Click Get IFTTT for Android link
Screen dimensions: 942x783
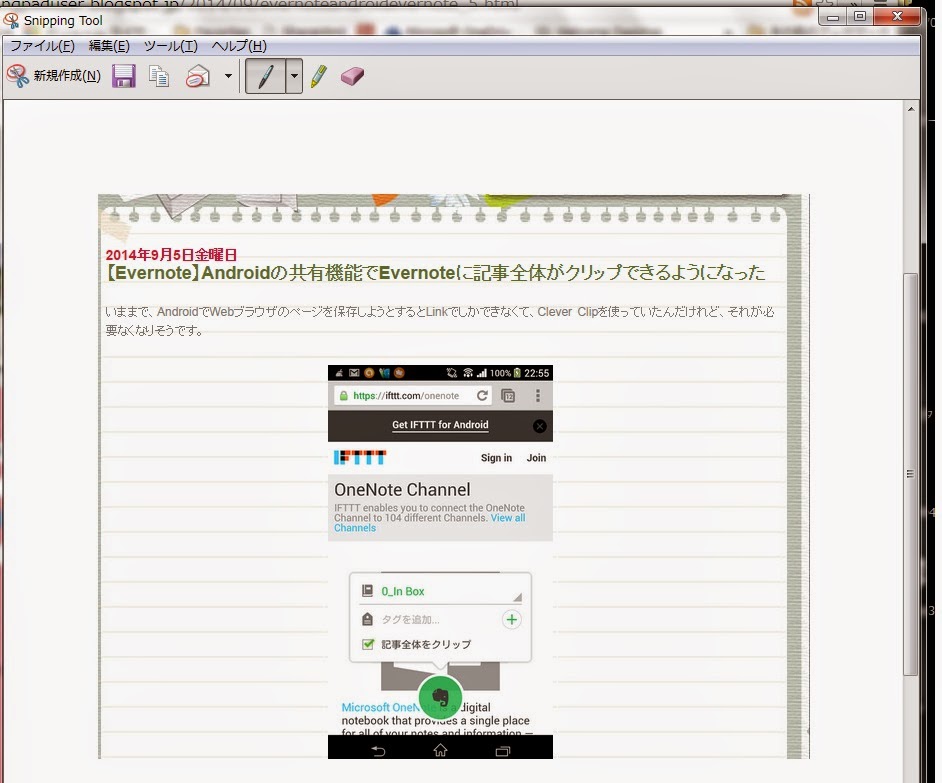(440, 425)
